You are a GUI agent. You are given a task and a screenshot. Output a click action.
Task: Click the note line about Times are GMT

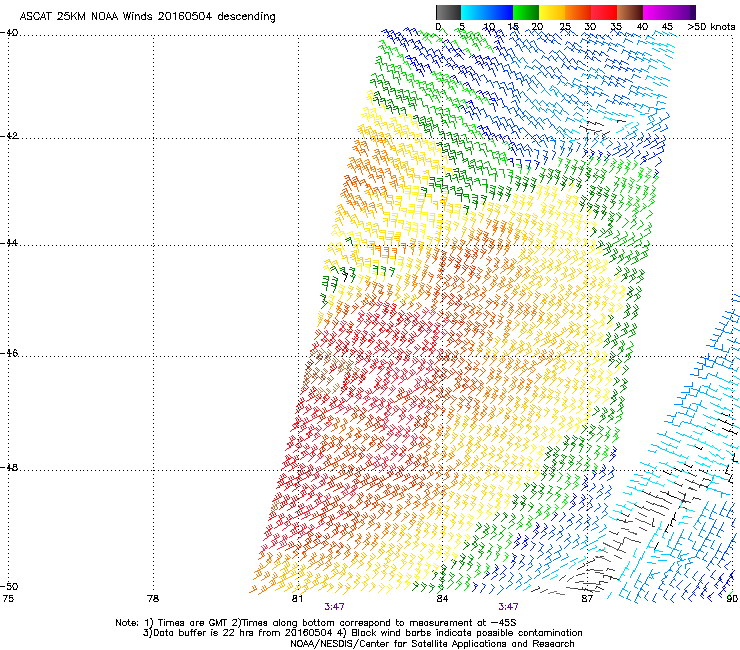coord(316,623)
